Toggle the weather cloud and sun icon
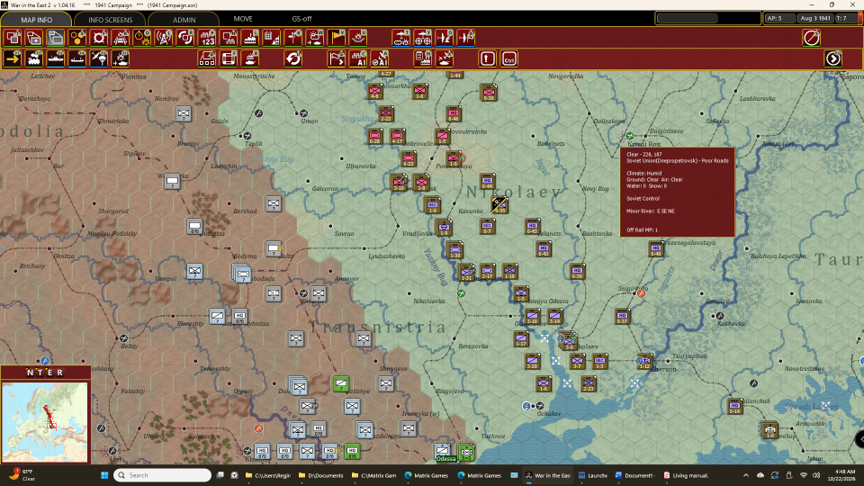Image resolution: width=864 pixels, height=486 pixels. [315, 38]
